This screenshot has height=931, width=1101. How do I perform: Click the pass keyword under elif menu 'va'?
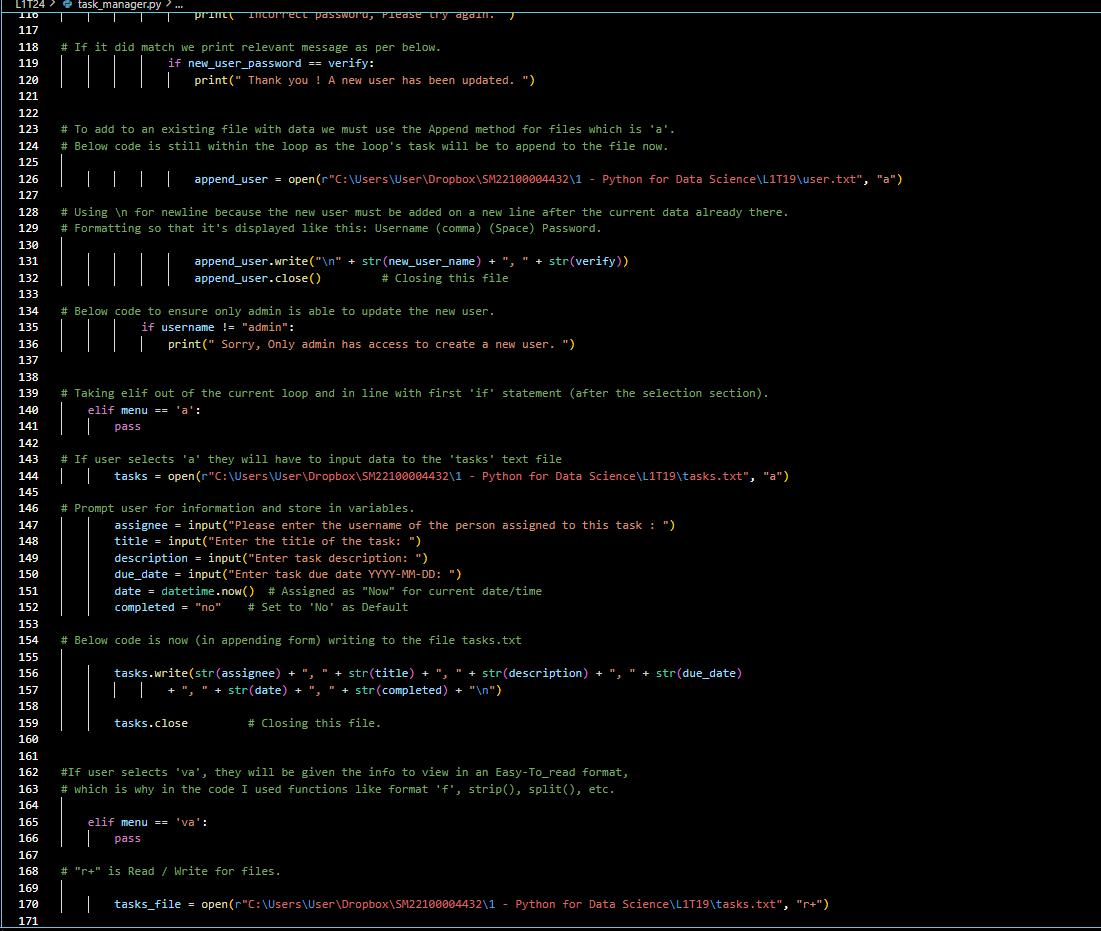pos(127,838)
